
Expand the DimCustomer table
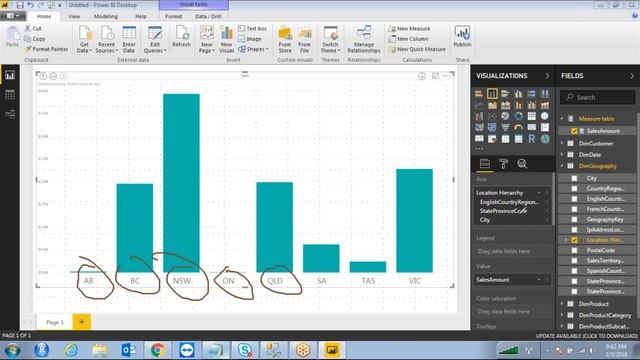tap(562, 143)
